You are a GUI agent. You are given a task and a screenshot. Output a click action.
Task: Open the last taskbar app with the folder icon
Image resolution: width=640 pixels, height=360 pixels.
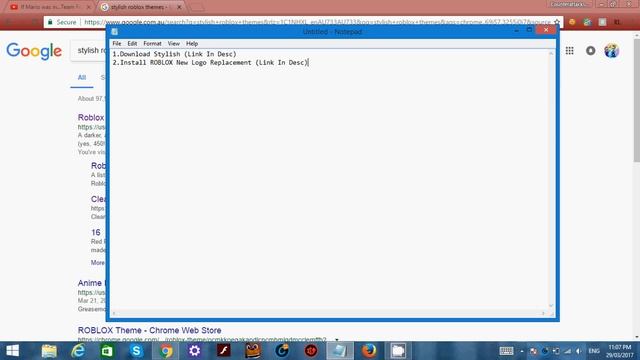[x=398, y=351]
